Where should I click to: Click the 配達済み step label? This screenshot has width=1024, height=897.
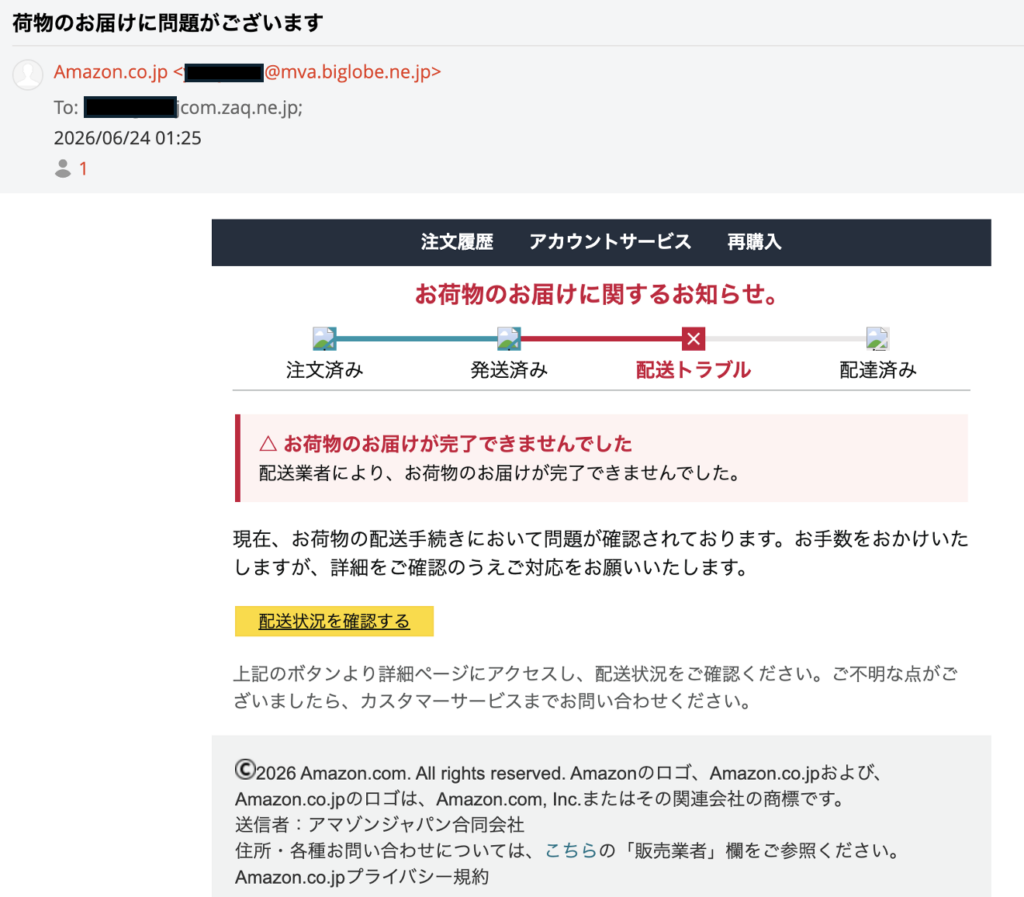click(x=878, y=370)
